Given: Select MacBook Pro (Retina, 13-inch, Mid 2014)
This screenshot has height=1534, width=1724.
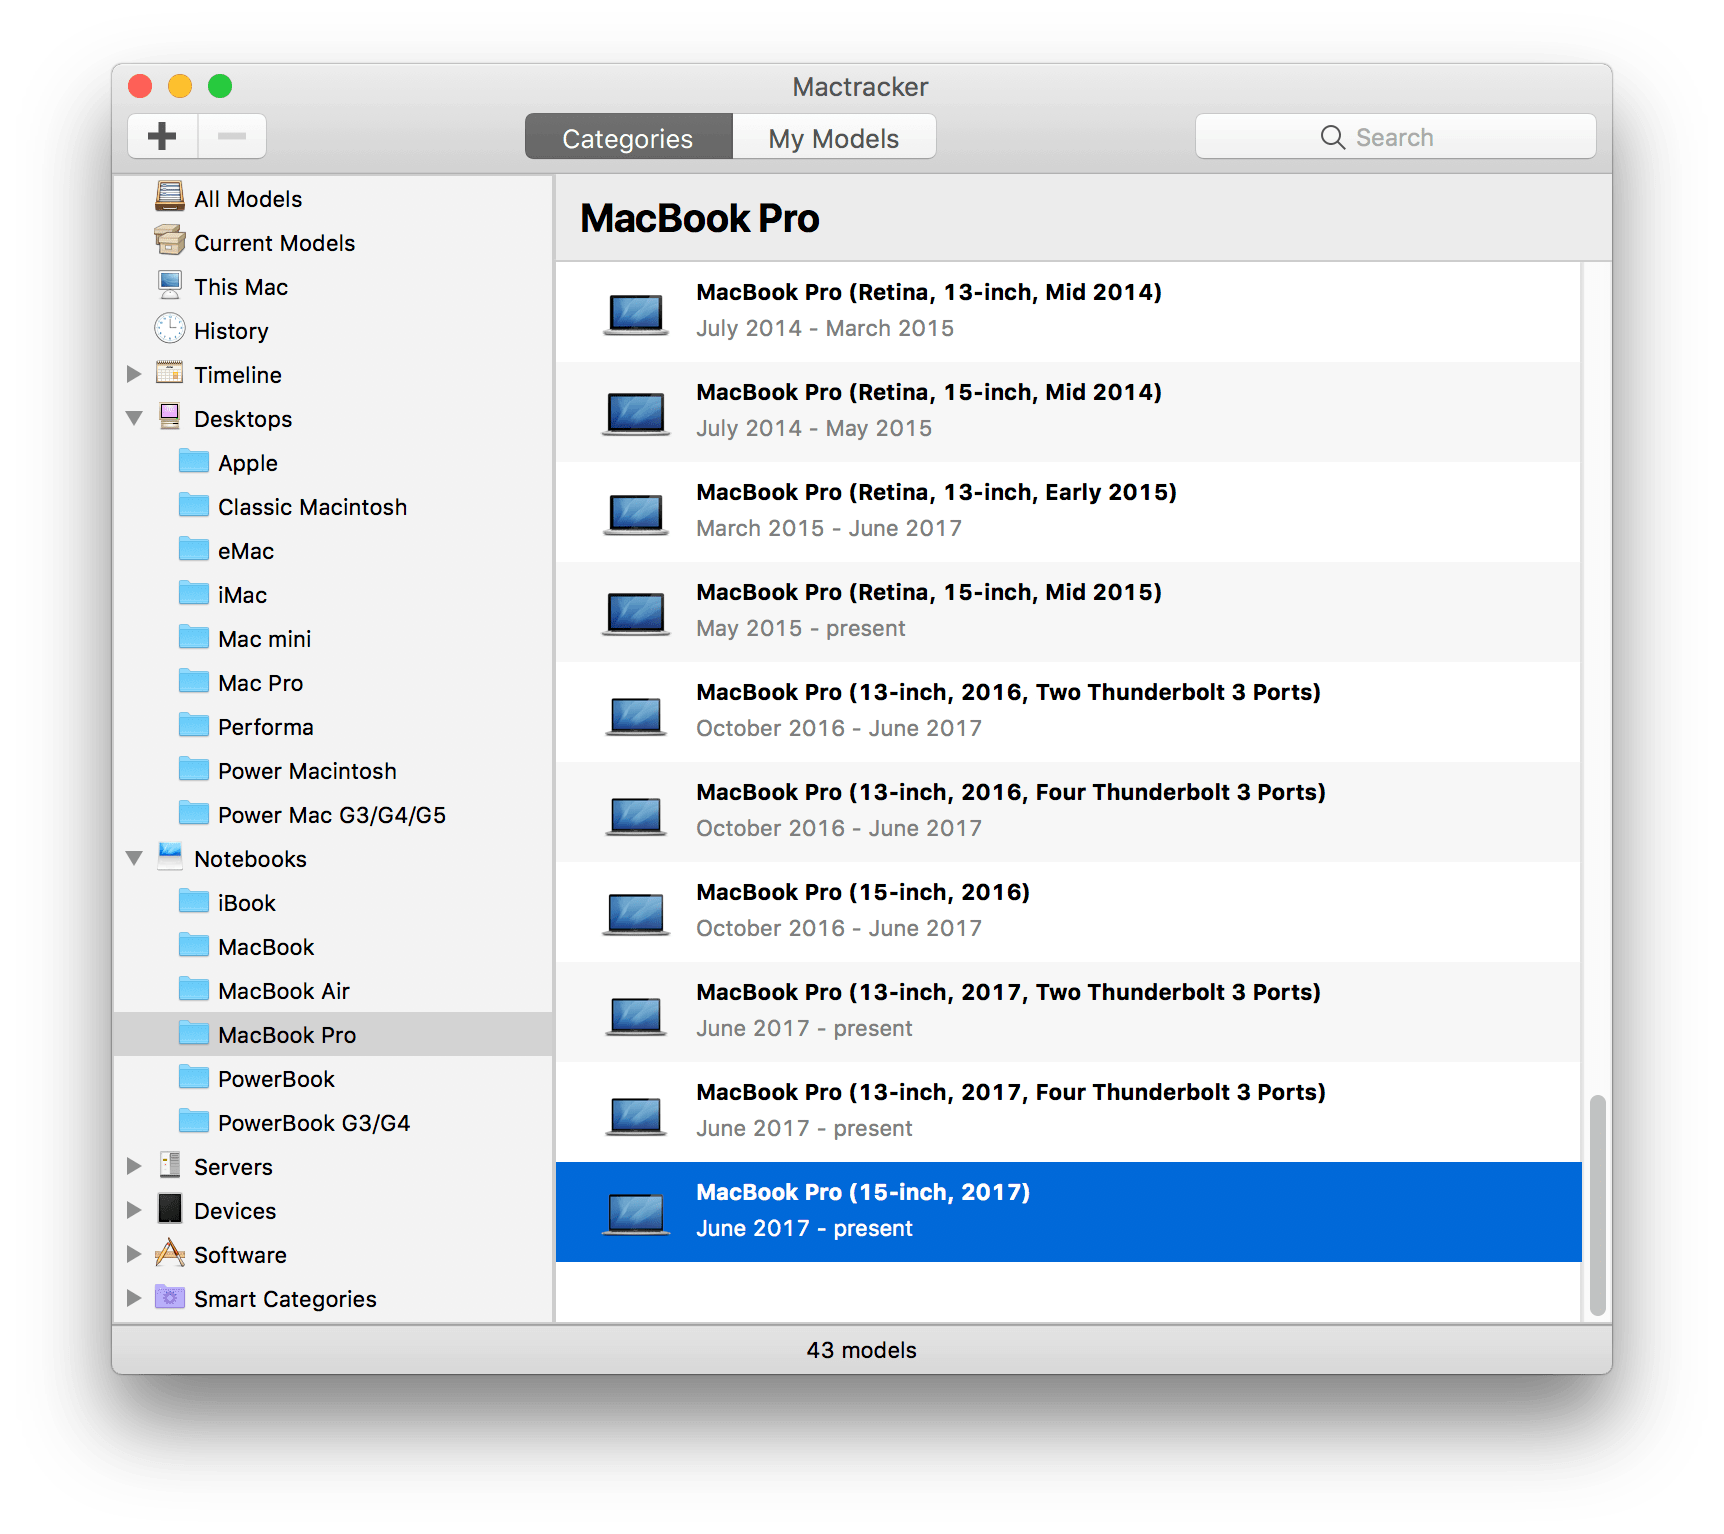Looking at the screenshot, I should point(928,308).
